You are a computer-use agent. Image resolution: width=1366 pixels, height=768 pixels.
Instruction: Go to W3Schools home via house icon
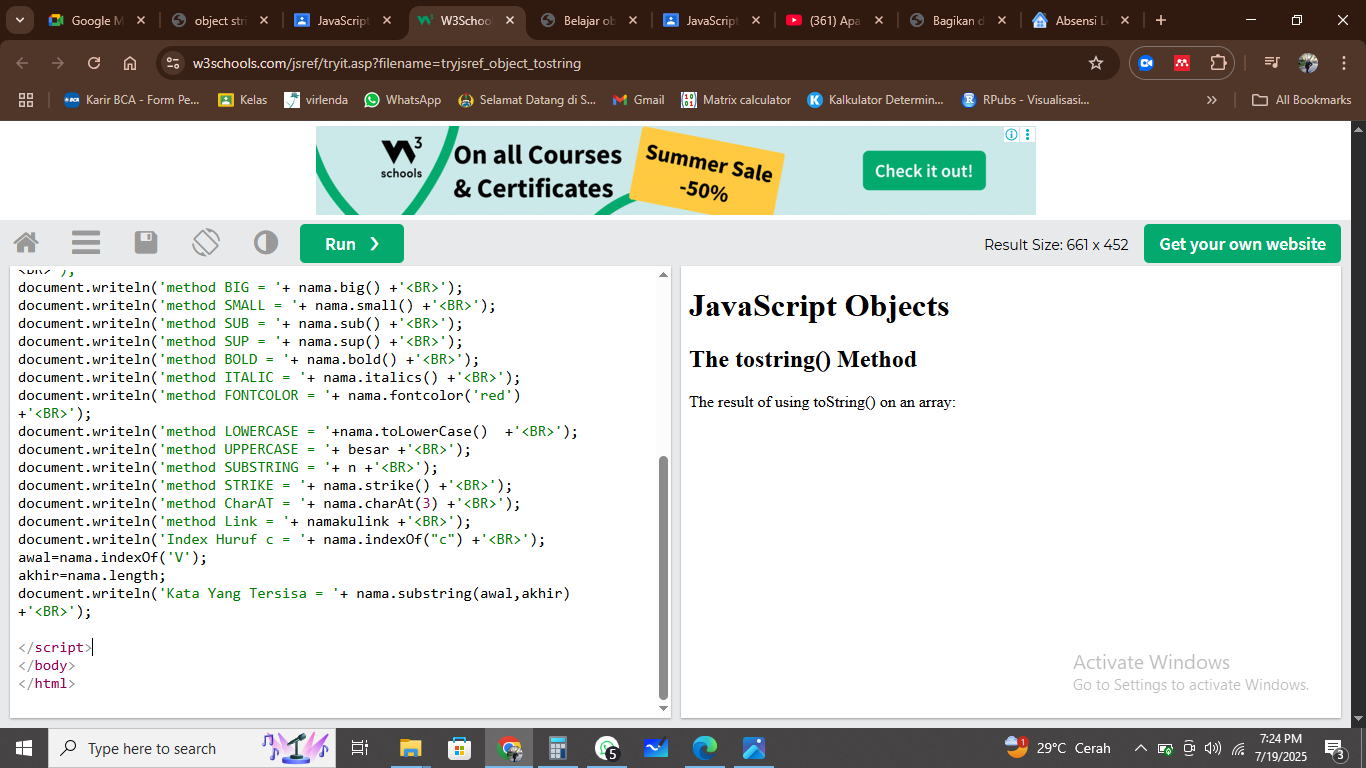(x=26, y=243)
